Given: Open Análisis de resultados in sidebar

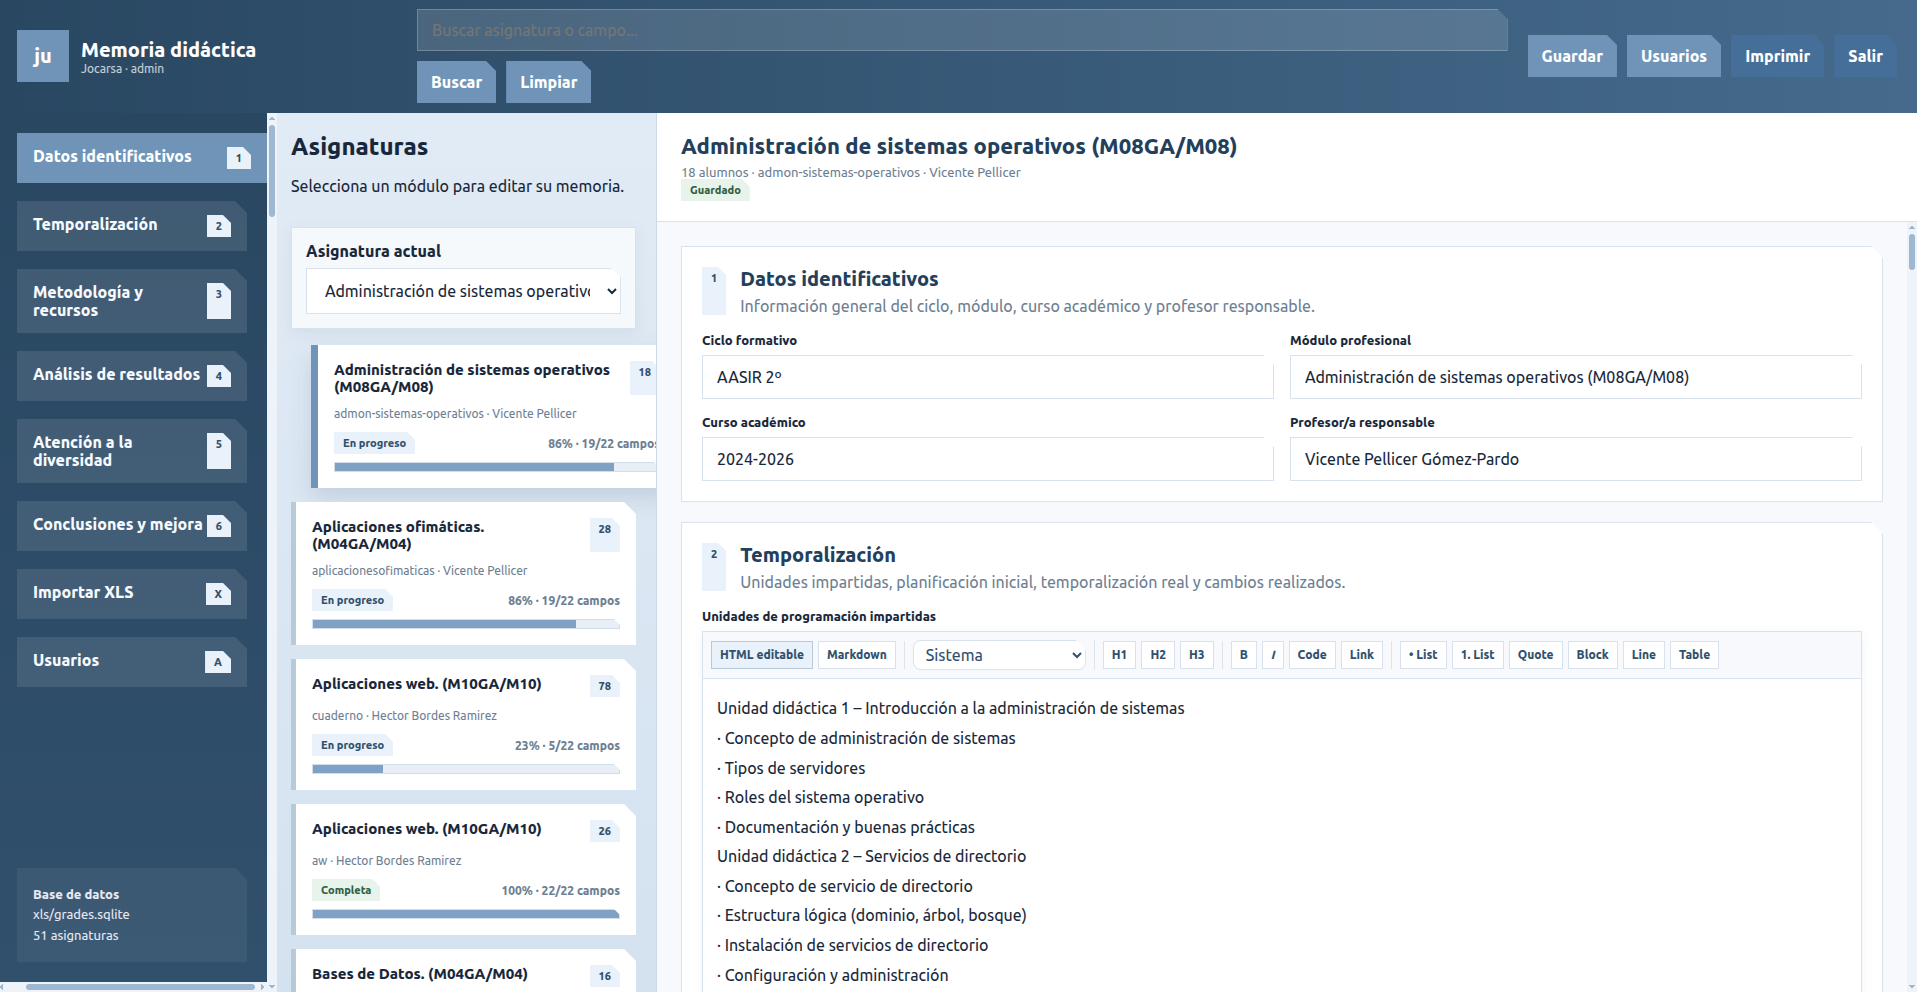Looking at the screenshot, I should (x=132, y=376).
